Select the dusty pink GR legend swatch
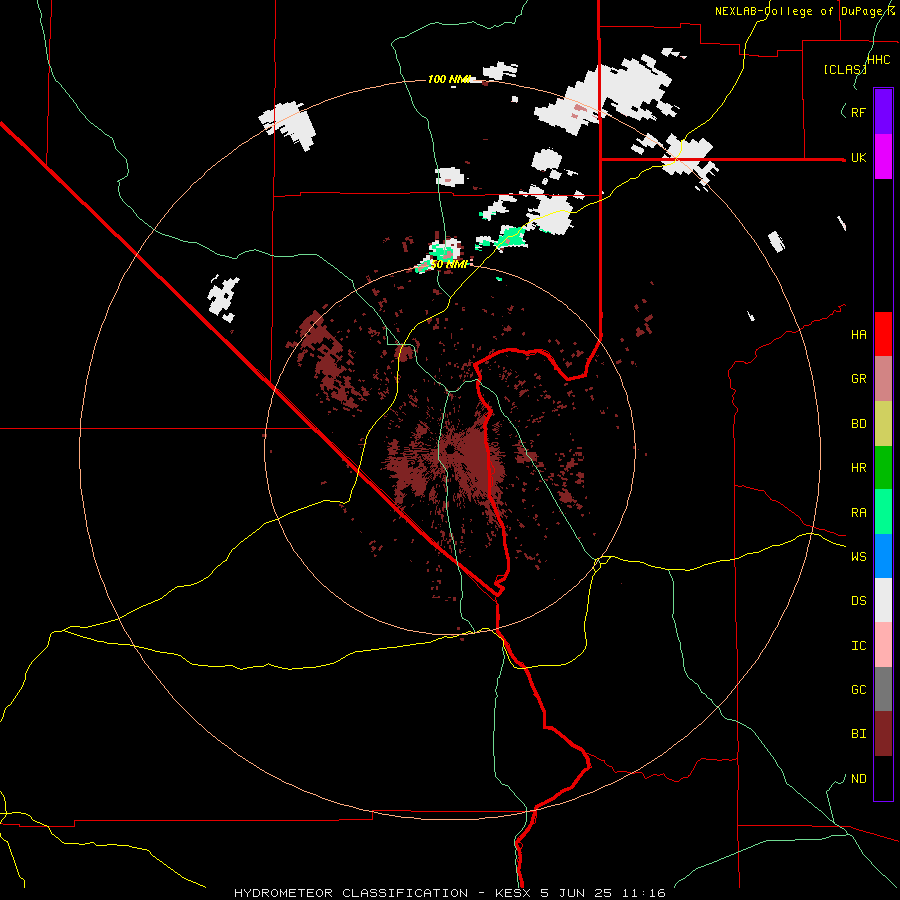900x900 pixels. (x=883, y=379)
